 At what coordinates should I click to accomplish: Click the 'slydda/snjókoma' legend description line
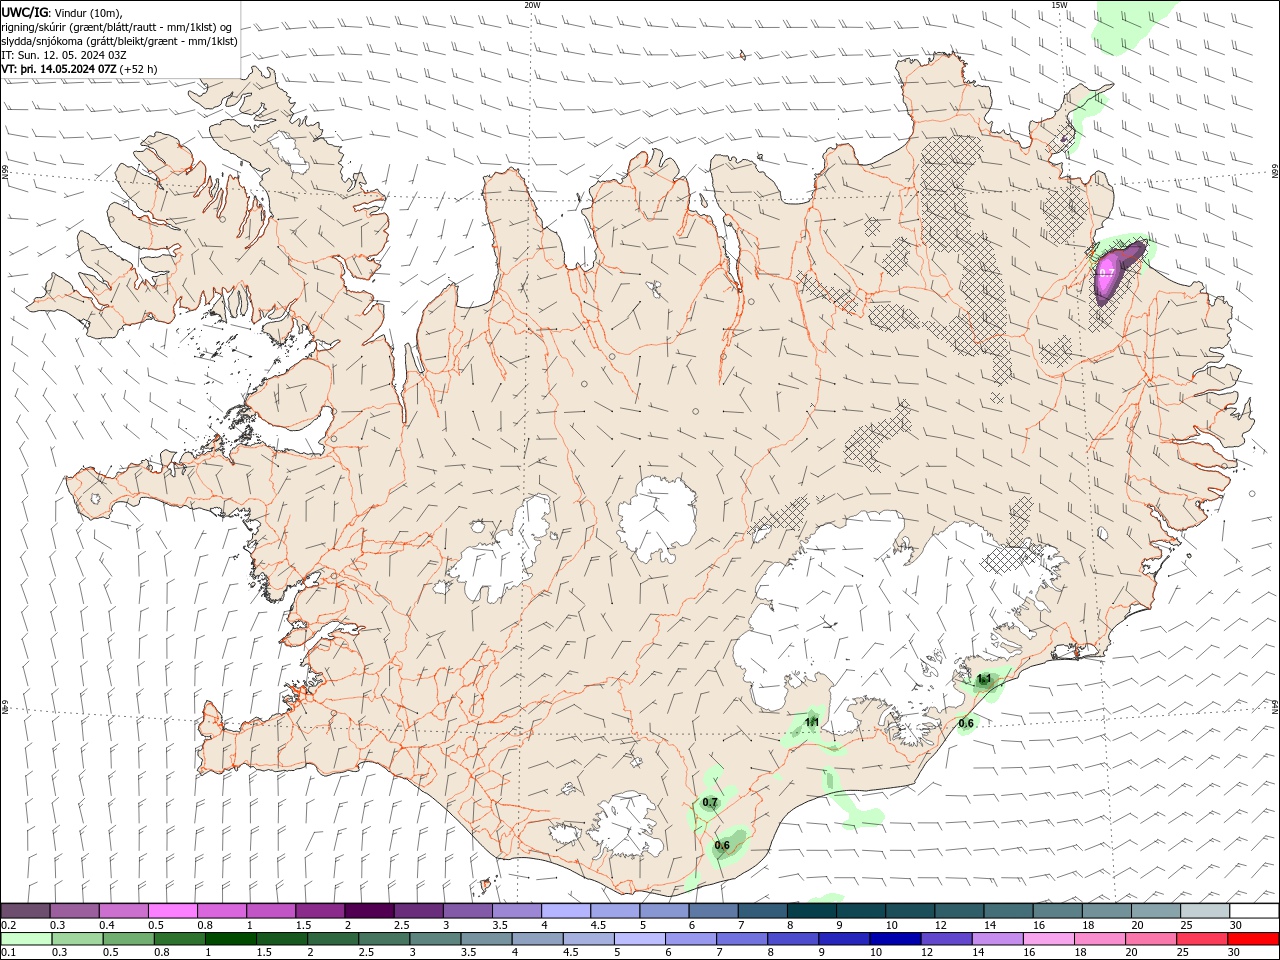click(x=120, y=41)
